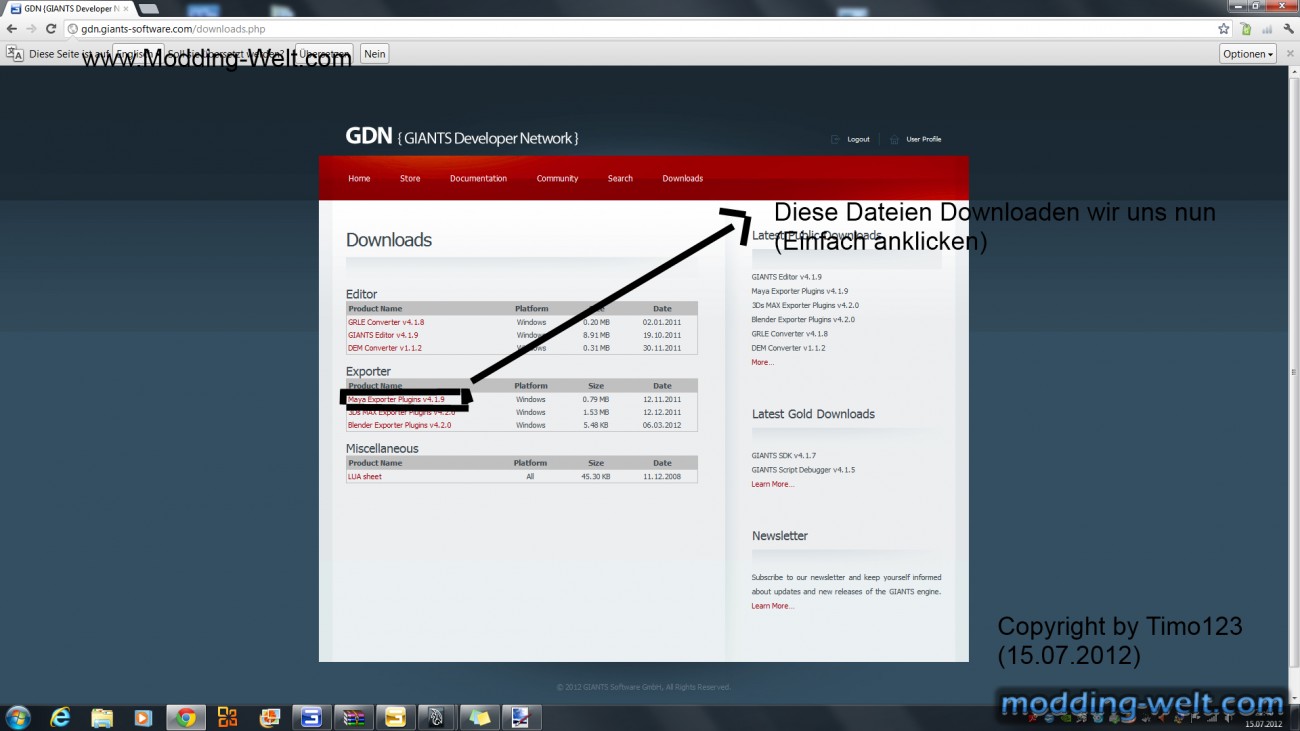Open a new tab with the new-tab button
The image size is (1300, 731).
pyautogui.click(x=148, y=8)
